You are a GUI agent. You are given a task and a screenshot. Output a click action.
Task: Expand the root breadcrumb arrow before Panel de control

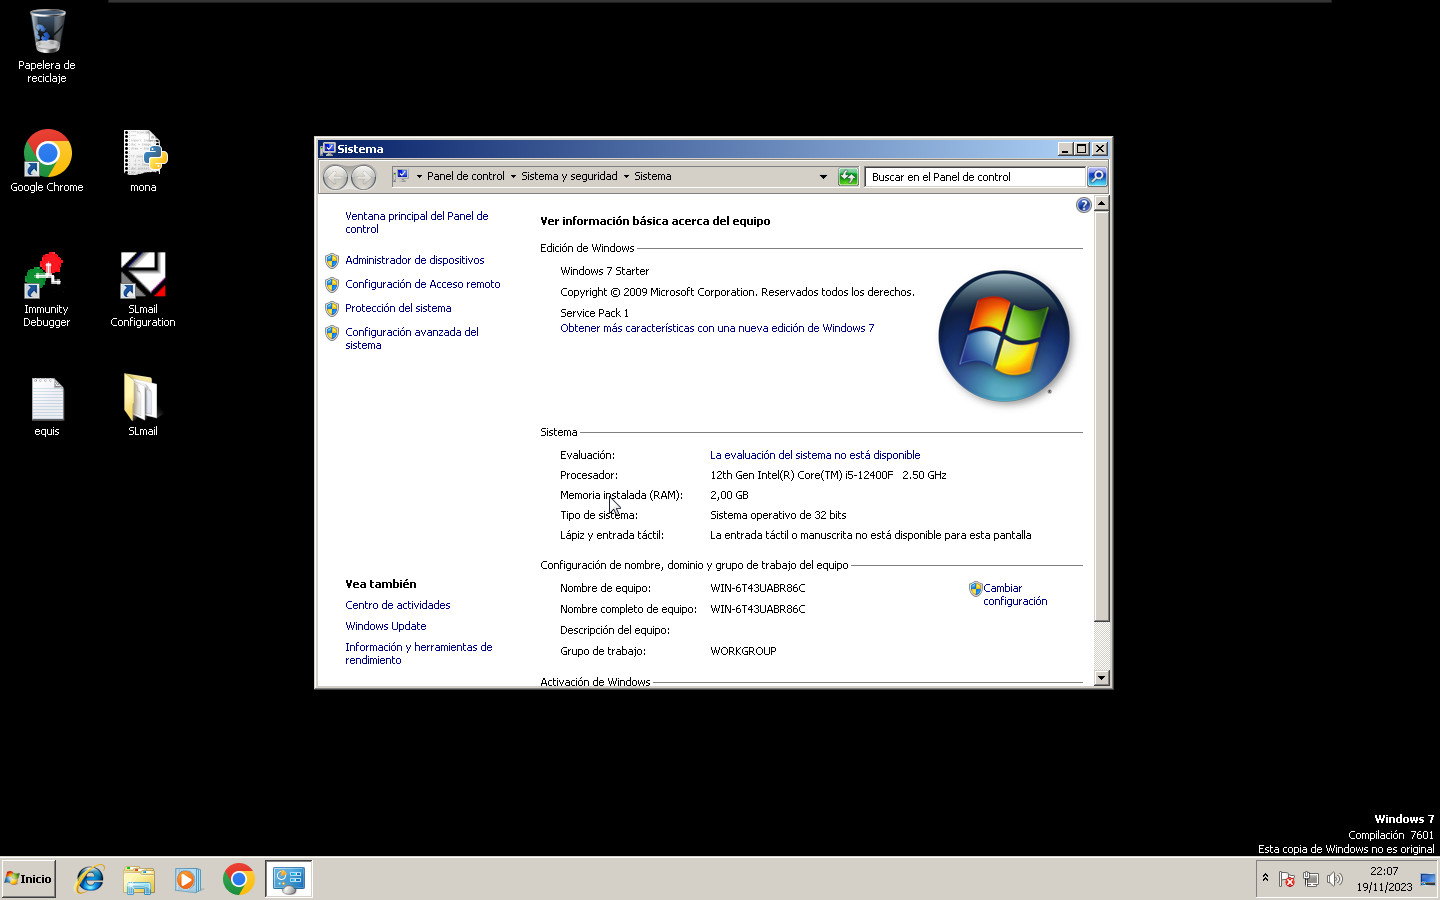[x=419, y=177]
